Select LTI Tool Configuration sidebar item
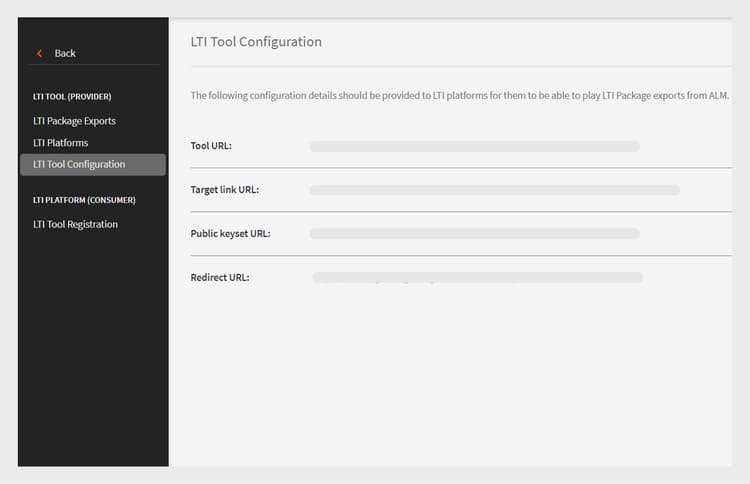The height and width of the screenshot is (484, 750). click(x=79, y=164)
